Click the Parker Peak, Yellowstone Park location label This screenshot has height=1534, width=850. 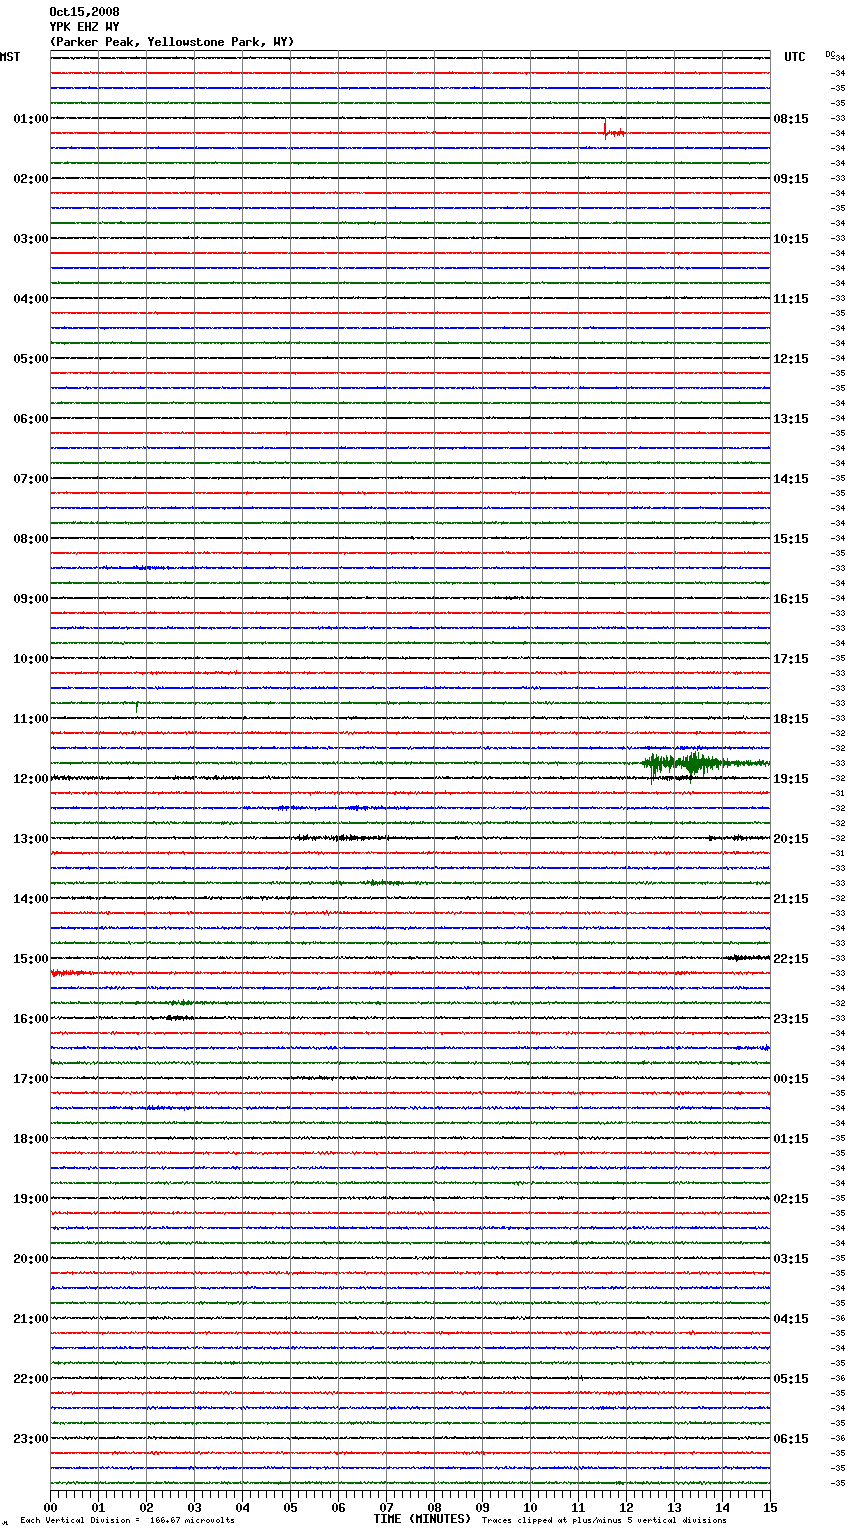171,42
